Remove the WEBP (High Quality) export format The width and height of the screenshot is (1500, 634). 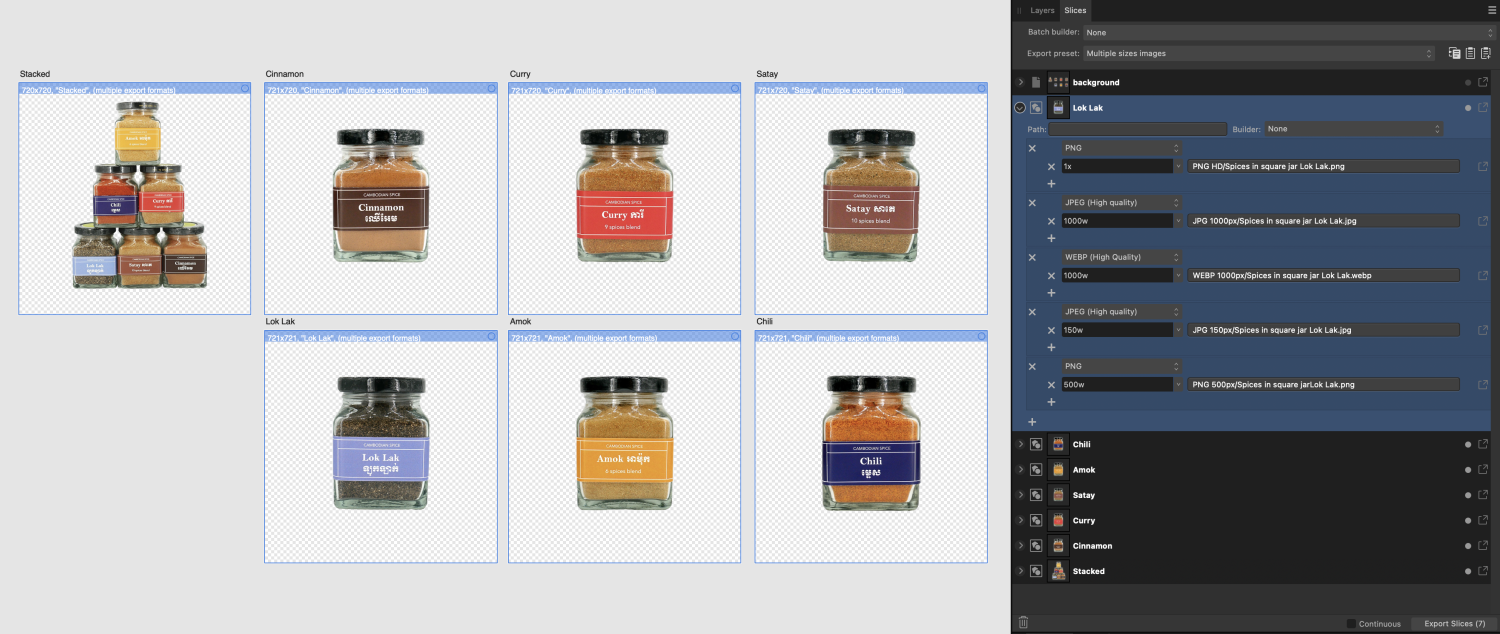tap(1032, 257)
